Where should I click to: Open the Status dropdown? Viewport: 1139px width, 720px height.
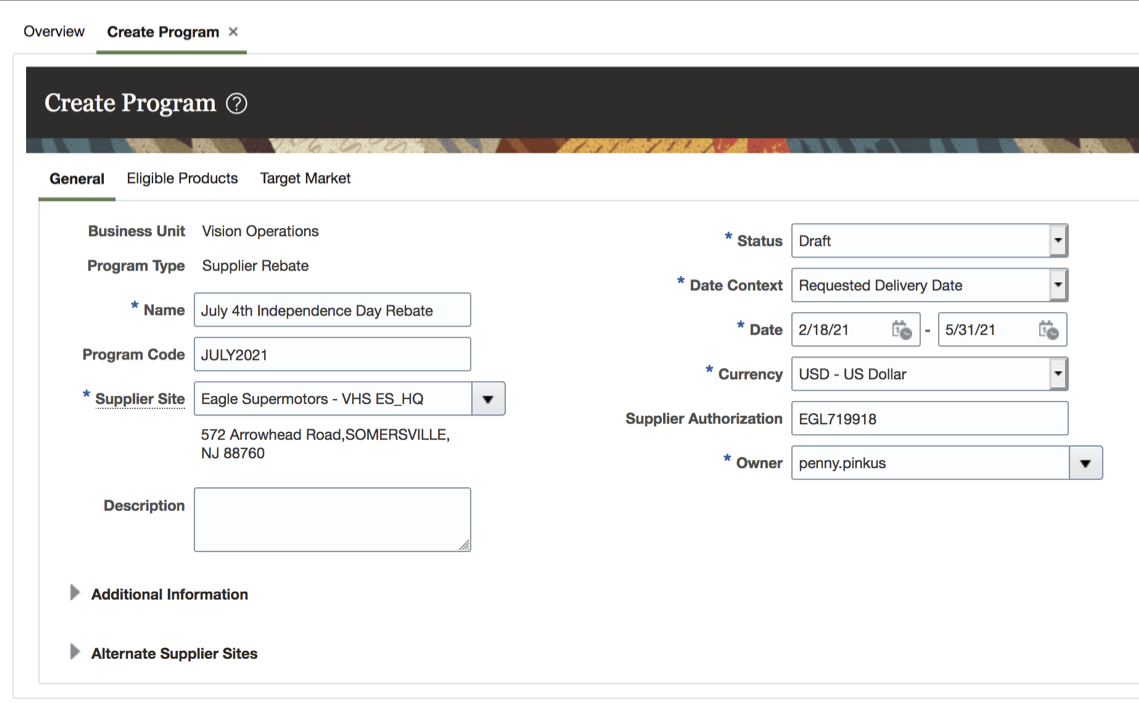click(x=1058, y=241)
